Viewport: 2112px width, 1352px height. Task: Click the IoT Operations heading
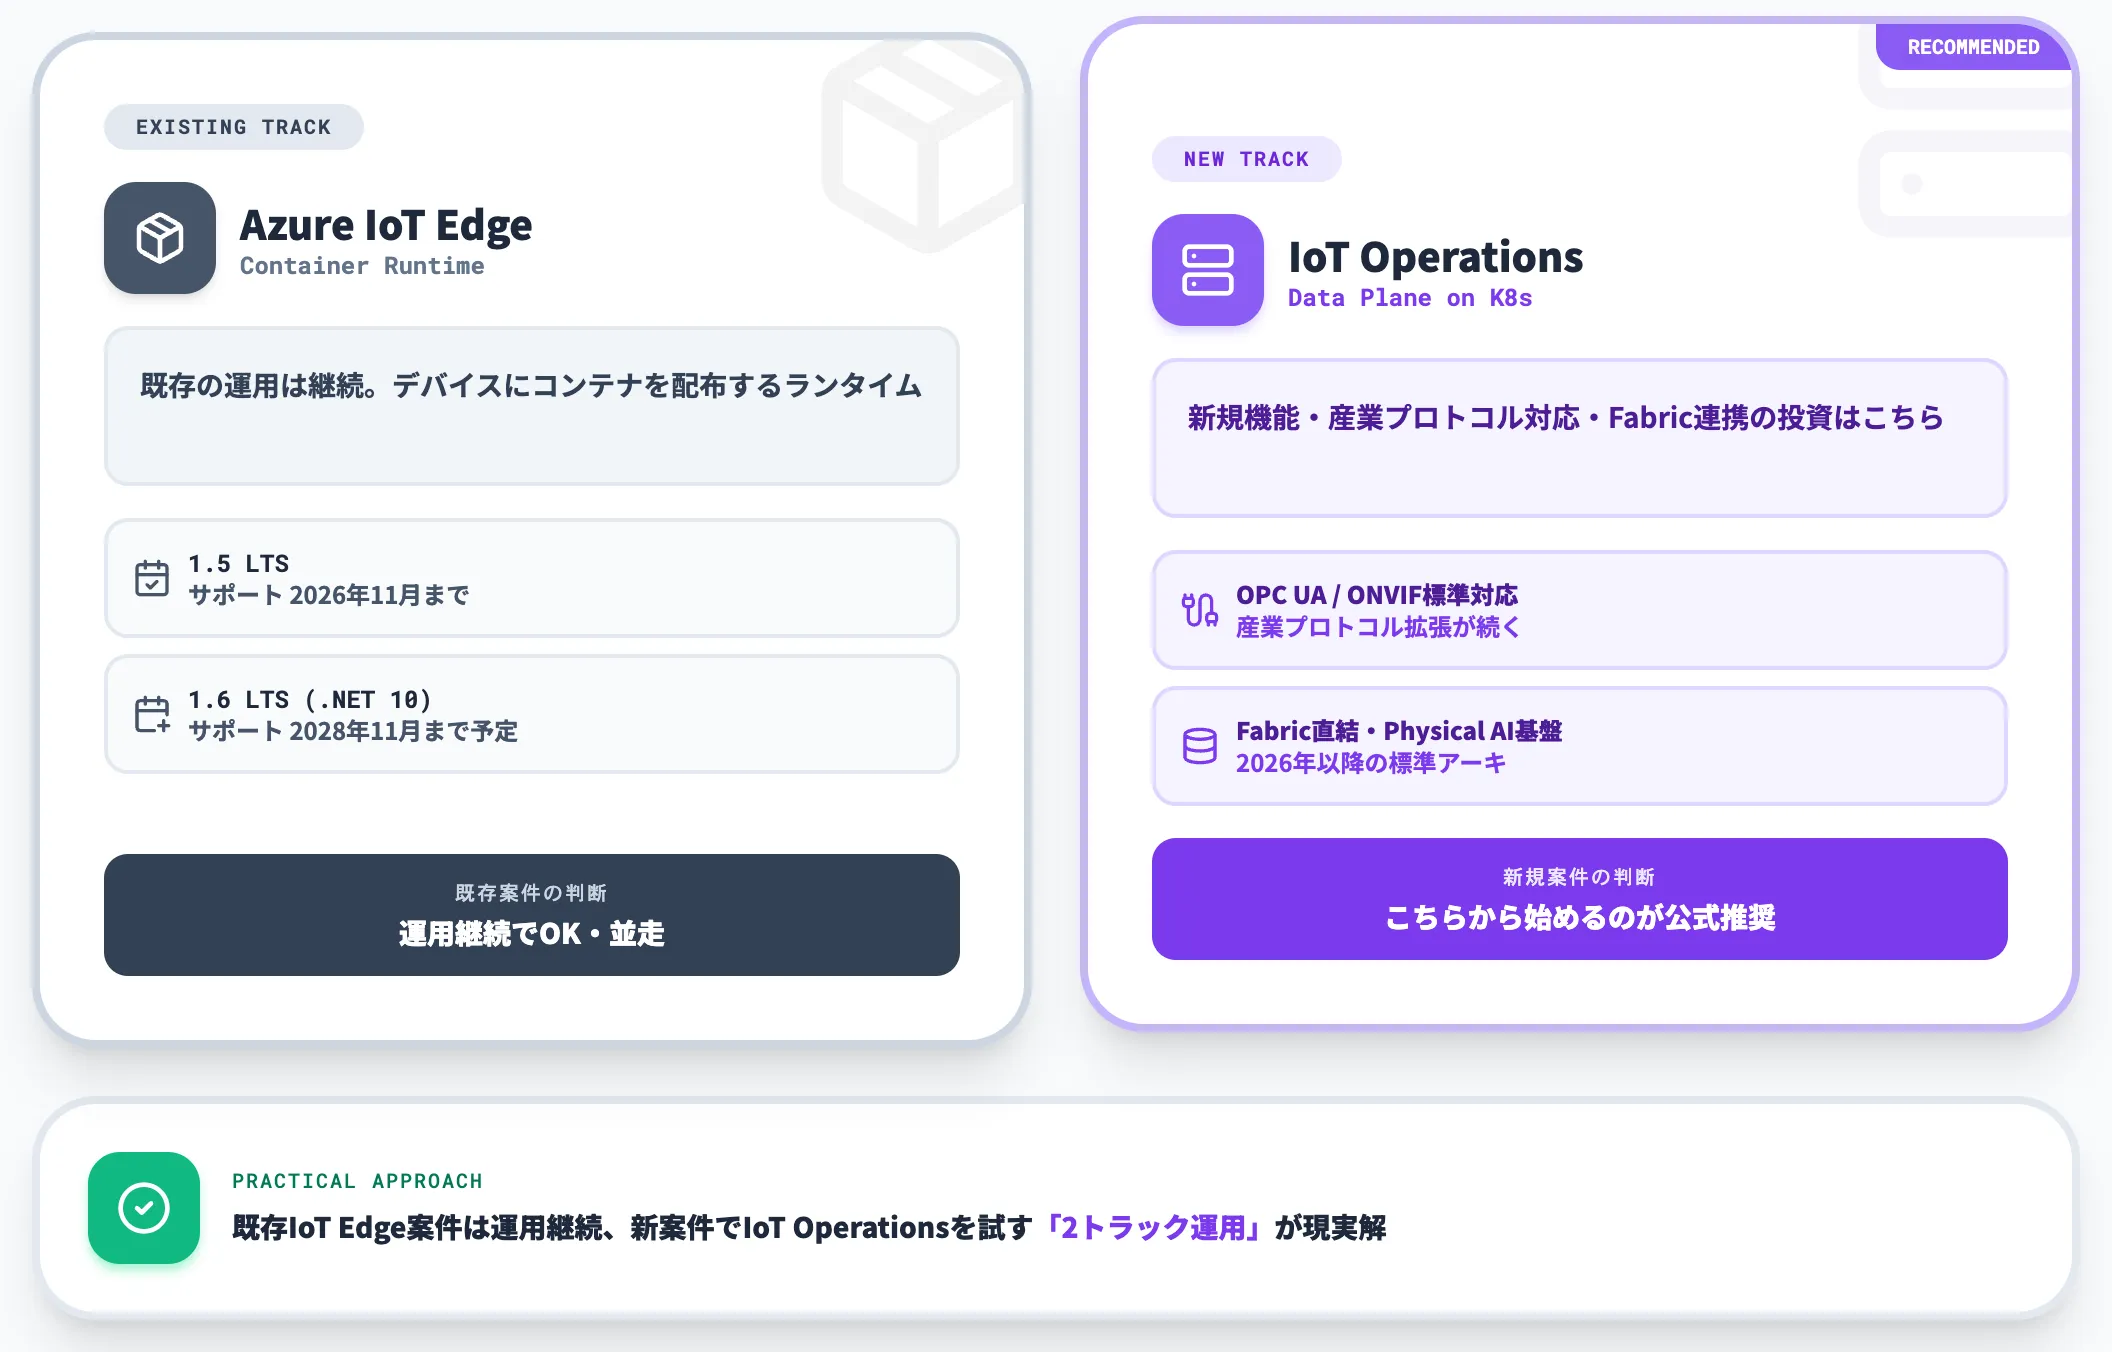1436,257
